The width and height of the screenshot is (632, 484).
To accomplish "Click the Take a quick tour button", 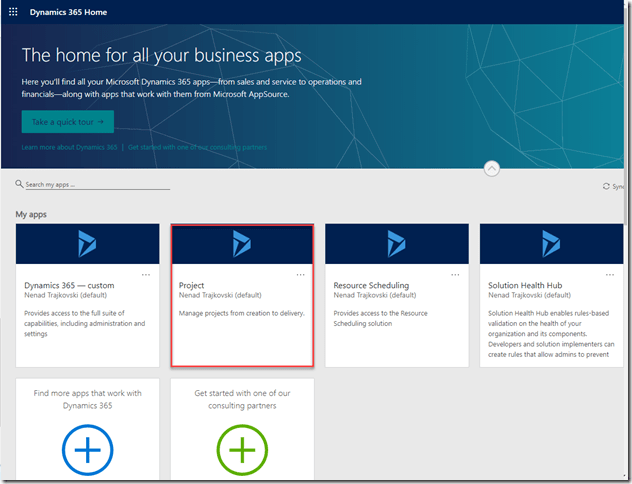I will [67, 122].
